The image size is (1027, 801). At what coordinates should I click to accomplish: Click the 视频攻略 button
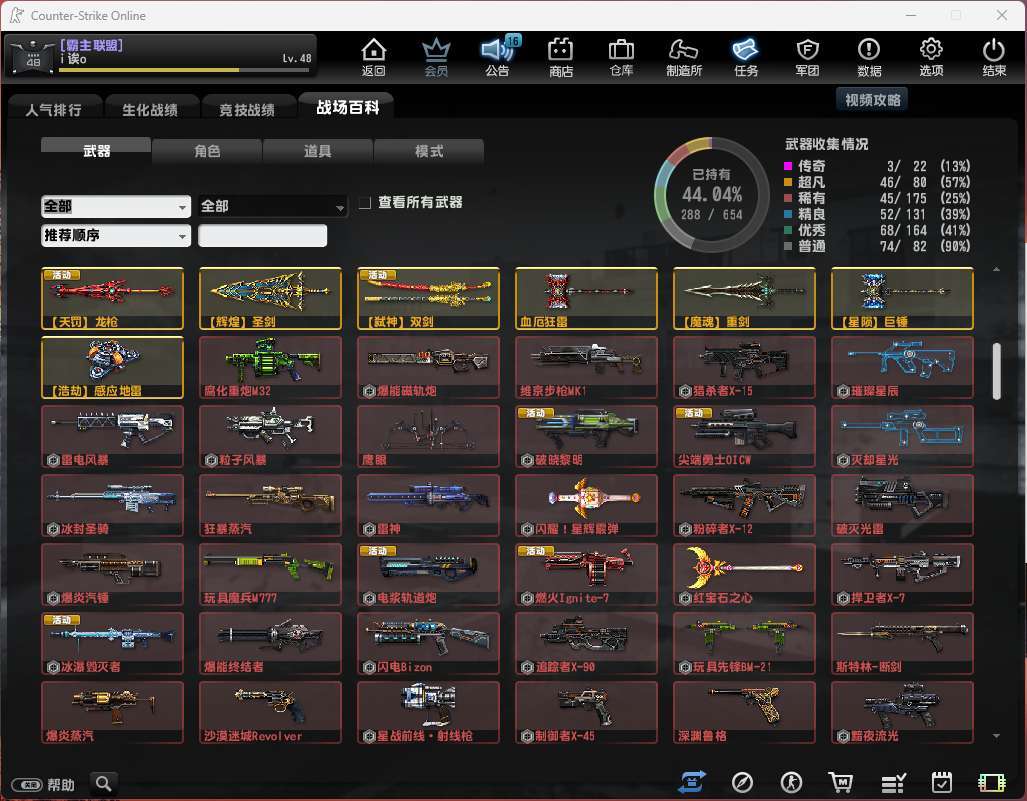872,100
